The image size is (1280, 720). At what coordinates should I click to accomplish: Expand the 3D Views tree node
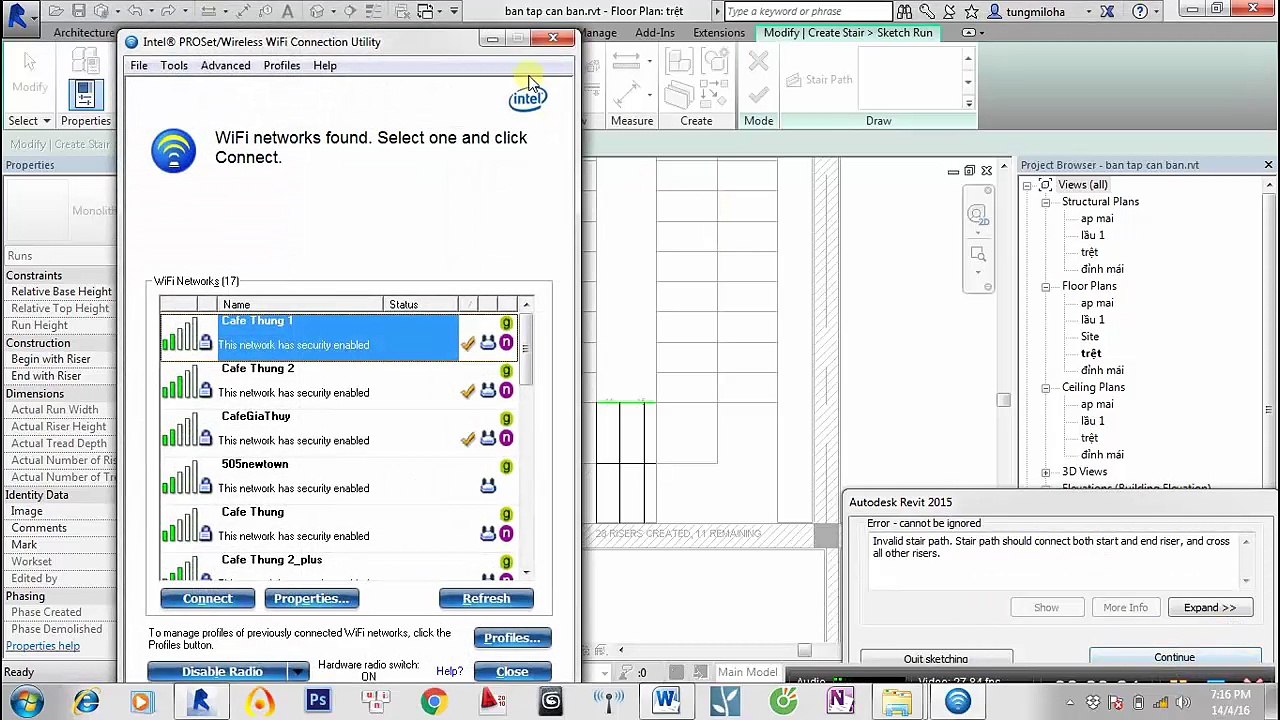pos(1045,472)
